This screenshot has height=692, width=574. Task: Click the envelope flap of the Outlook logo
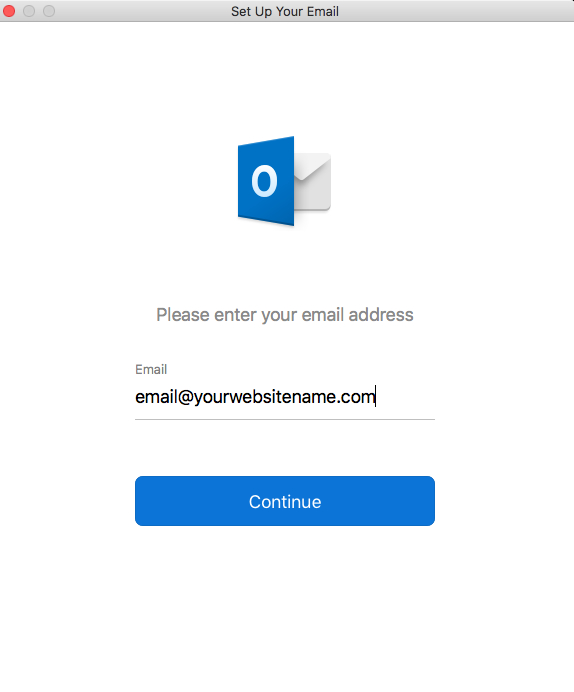pyautogui.click(x=313, y=165)
